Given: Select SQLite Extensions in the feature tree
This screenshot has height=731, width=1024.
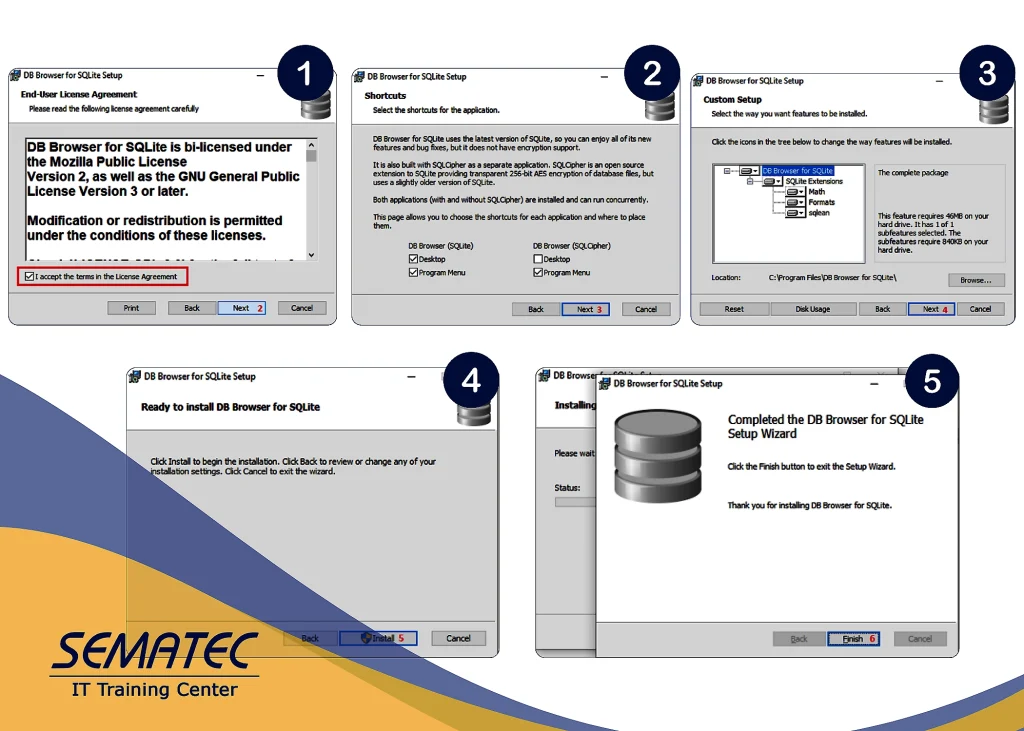Looking at the screenshot, I should click(x=814, y=182).
